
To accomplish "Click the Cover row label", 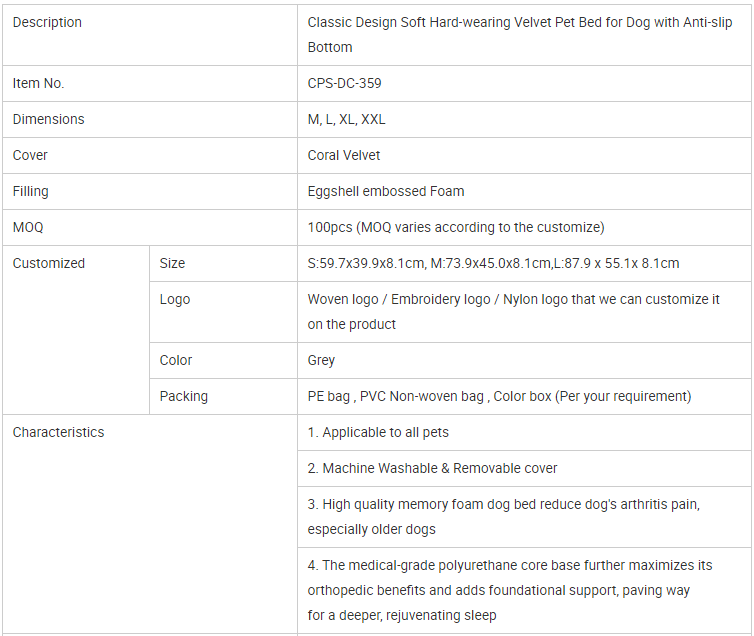I will point(30,156).
